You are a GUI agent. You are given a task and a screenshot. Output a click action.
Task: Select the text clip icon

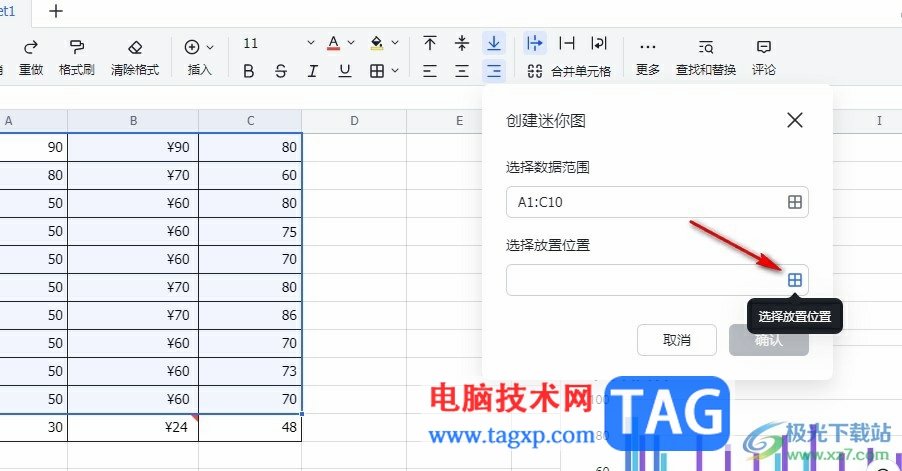click(x=567, y=43)
